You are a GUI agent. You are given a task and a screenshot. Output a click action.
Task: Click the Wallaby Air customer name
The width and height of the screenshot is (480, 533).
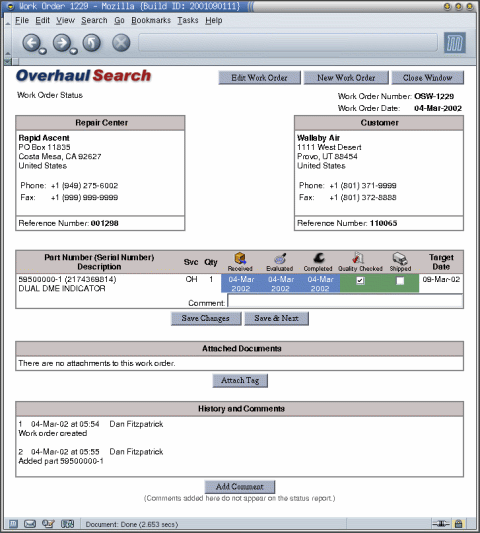pos(318,138)
